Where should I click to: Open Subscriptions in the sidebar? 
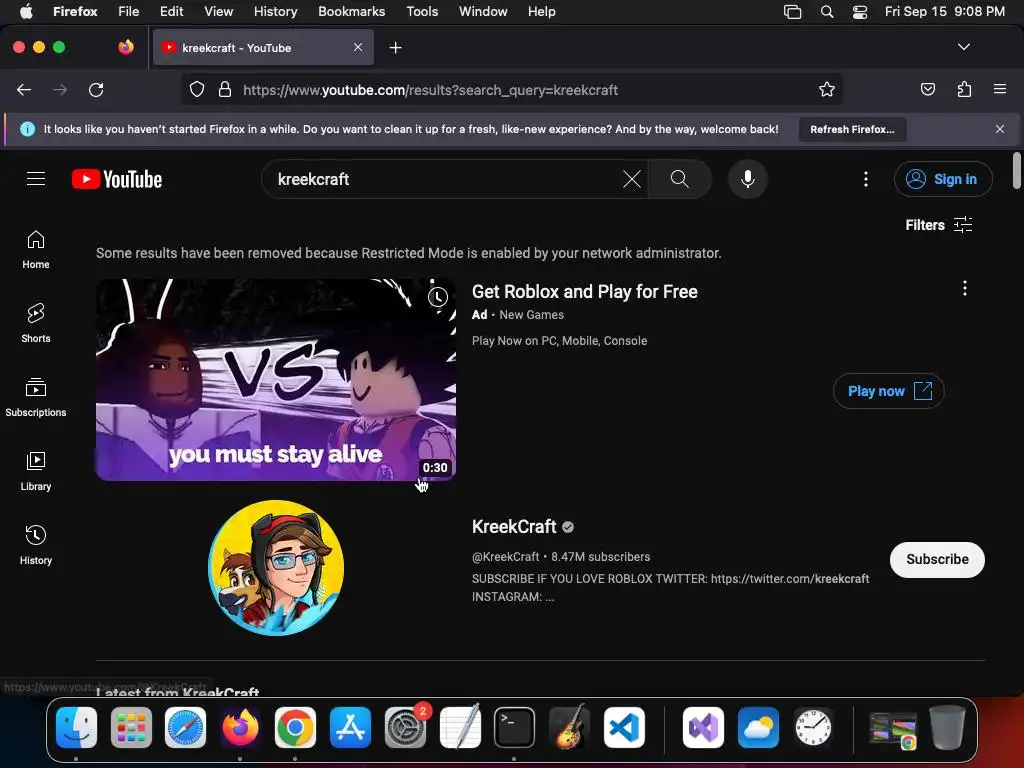(36, 397)
